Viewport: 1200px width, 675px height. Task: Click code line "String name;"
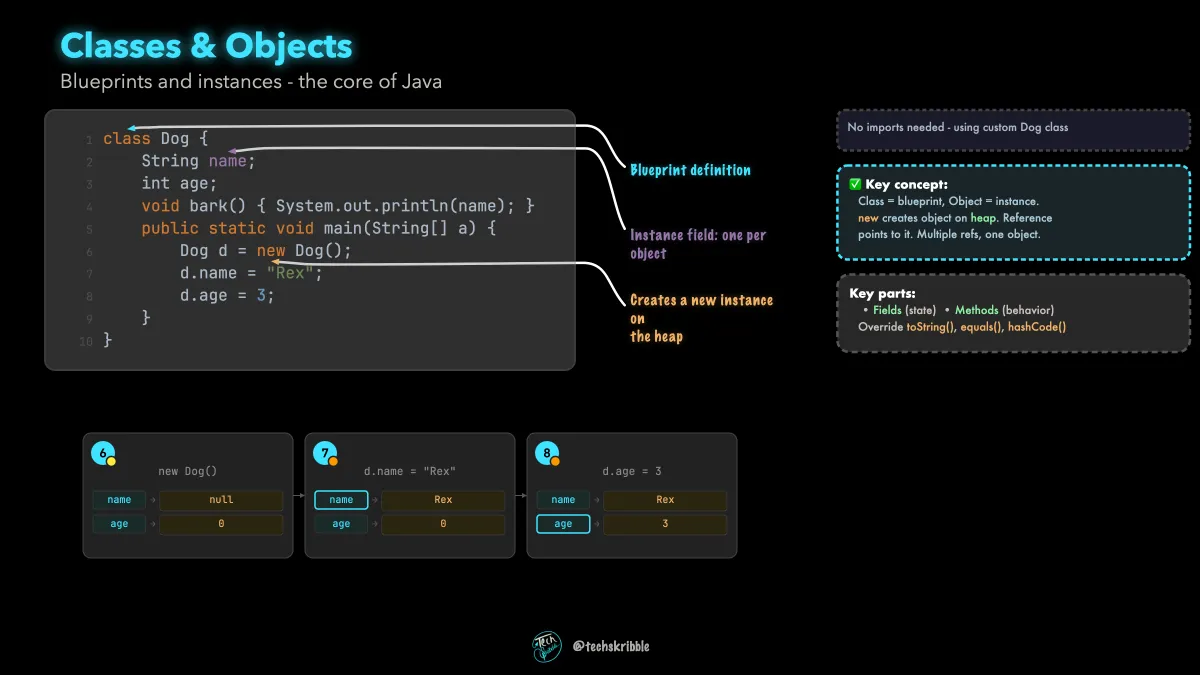(x=199, y=161)
